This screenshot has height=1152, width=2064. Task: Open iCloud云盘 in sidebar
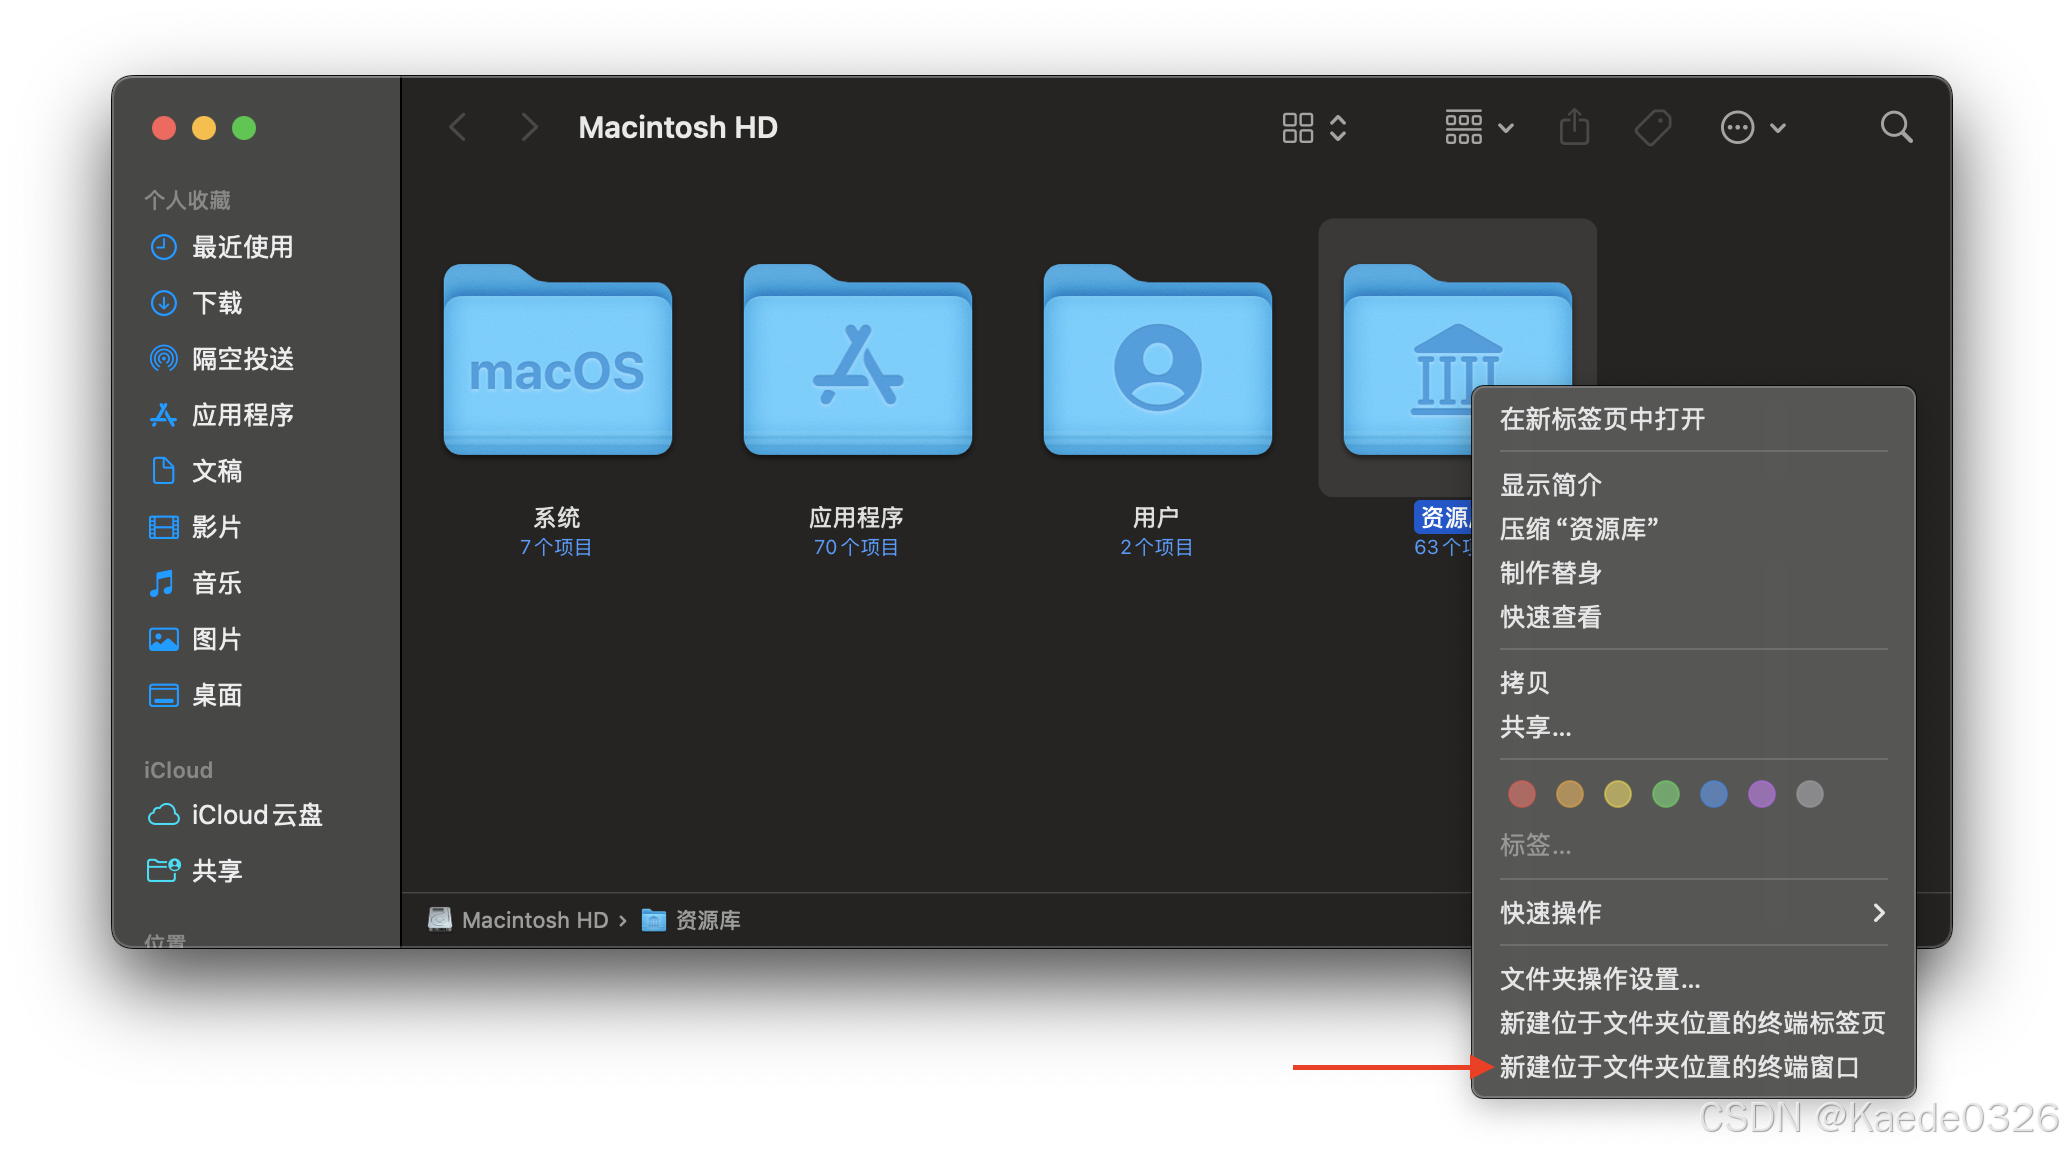click(256, 815)
